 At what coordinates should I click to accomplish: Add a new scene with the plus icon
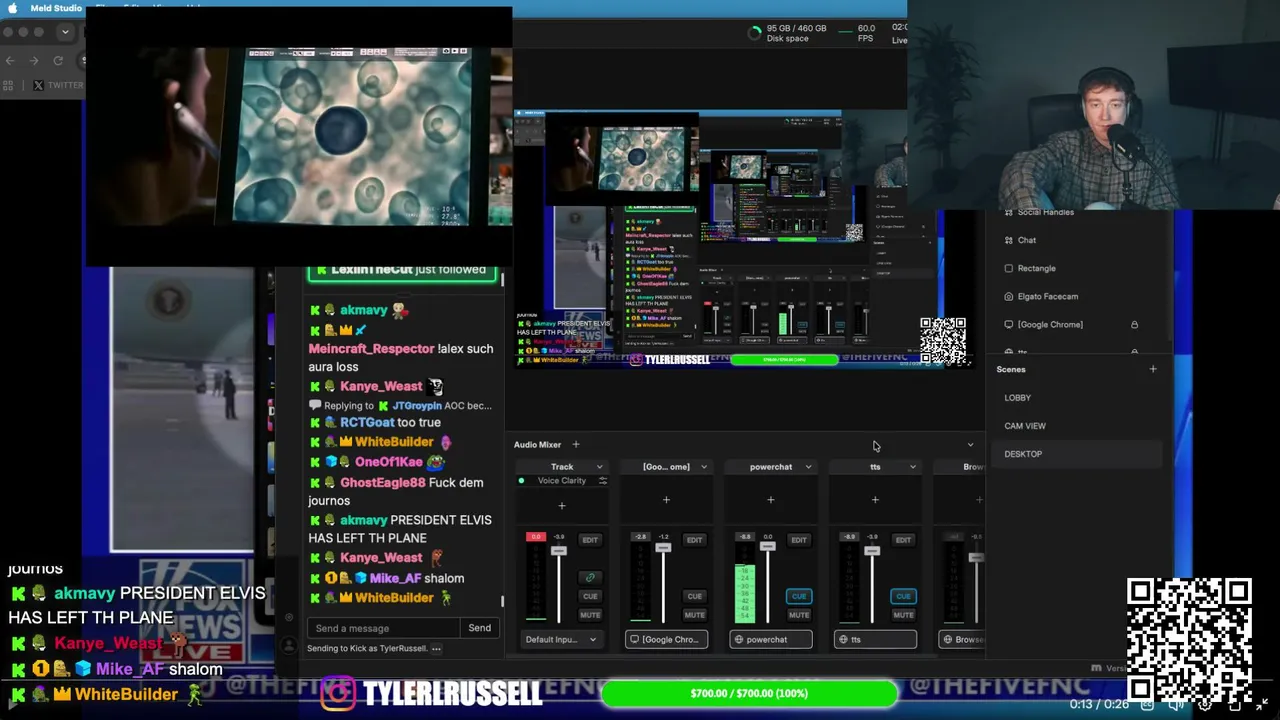[1153, 369]
